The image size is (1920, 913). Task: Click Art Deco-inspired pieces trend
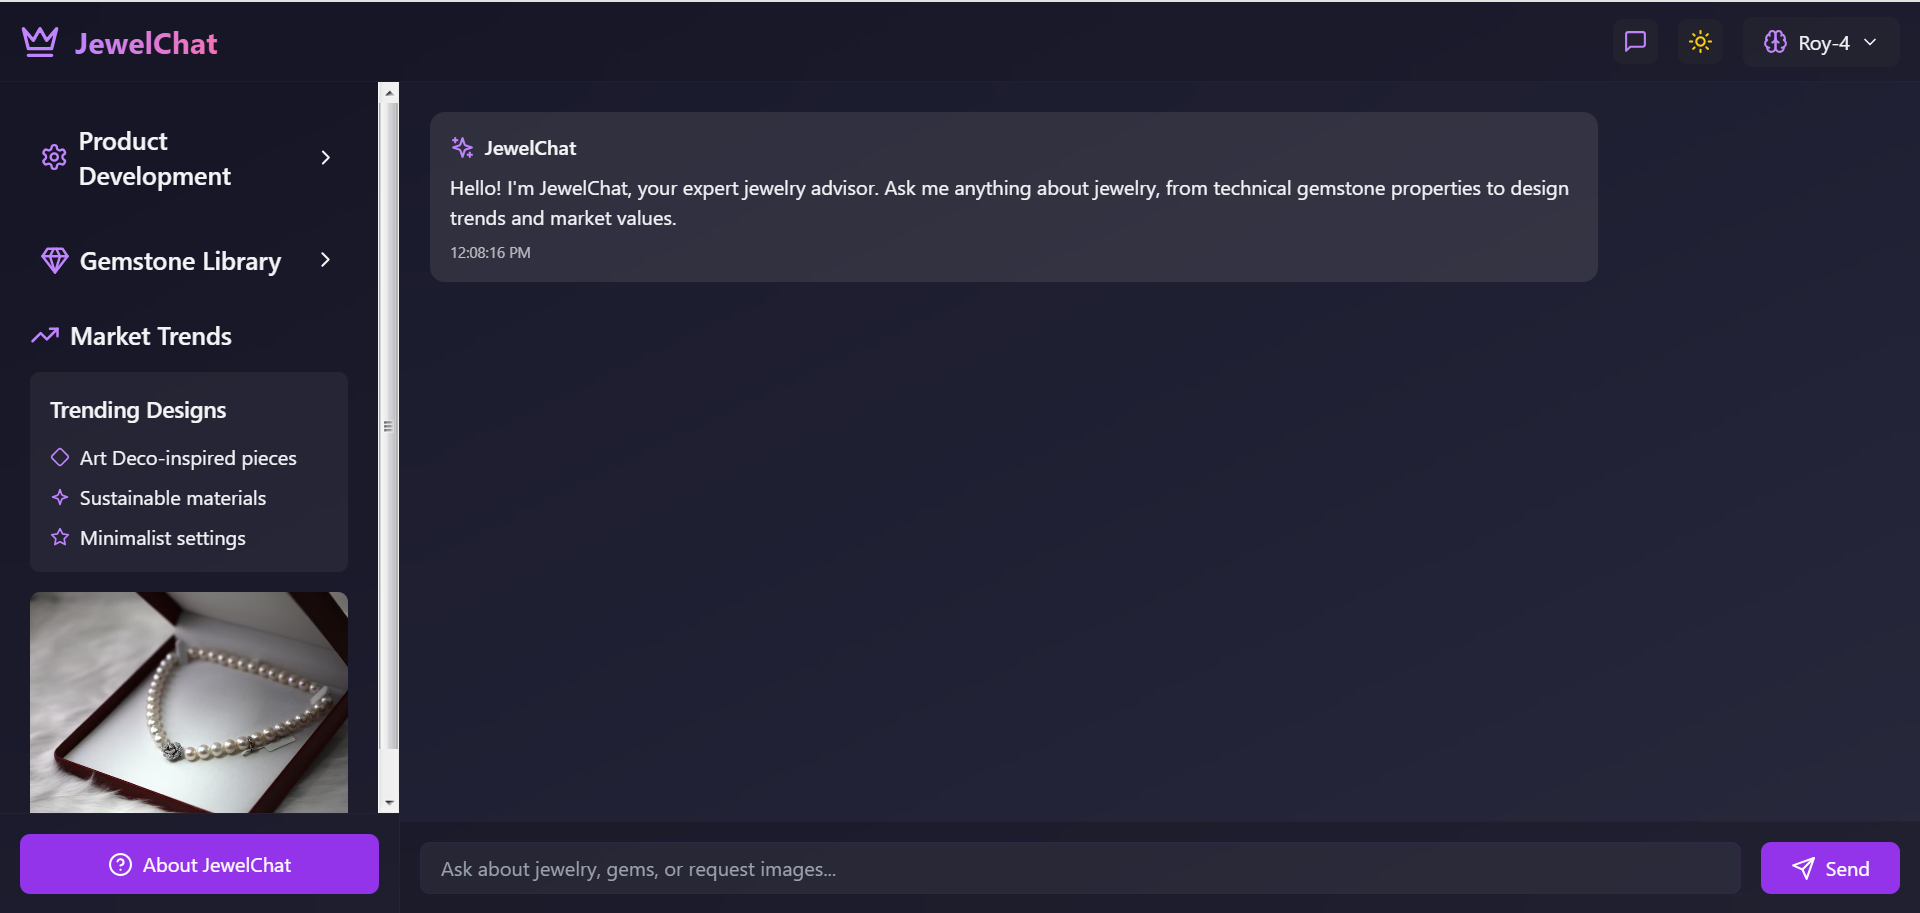click(x=188, y=458)
